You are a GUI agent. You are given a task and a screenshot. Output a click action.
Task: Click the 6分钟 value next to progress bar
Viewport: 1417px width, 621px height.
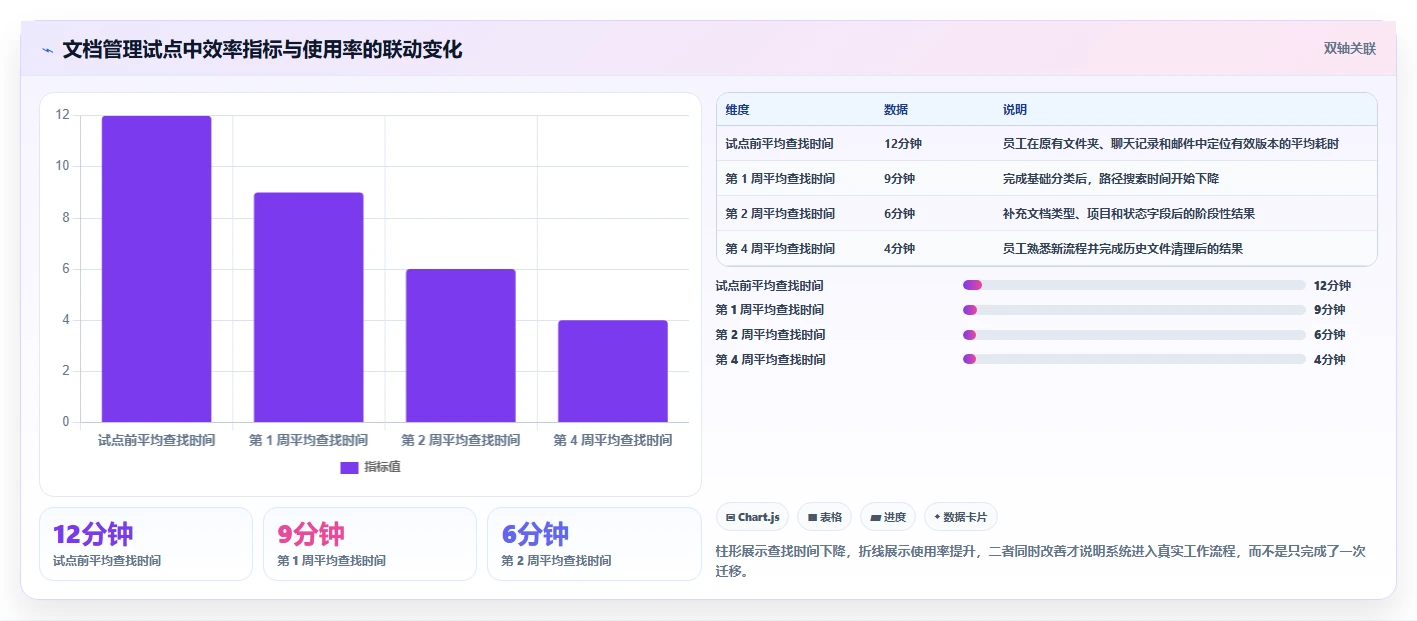[x=1329, y=335]
